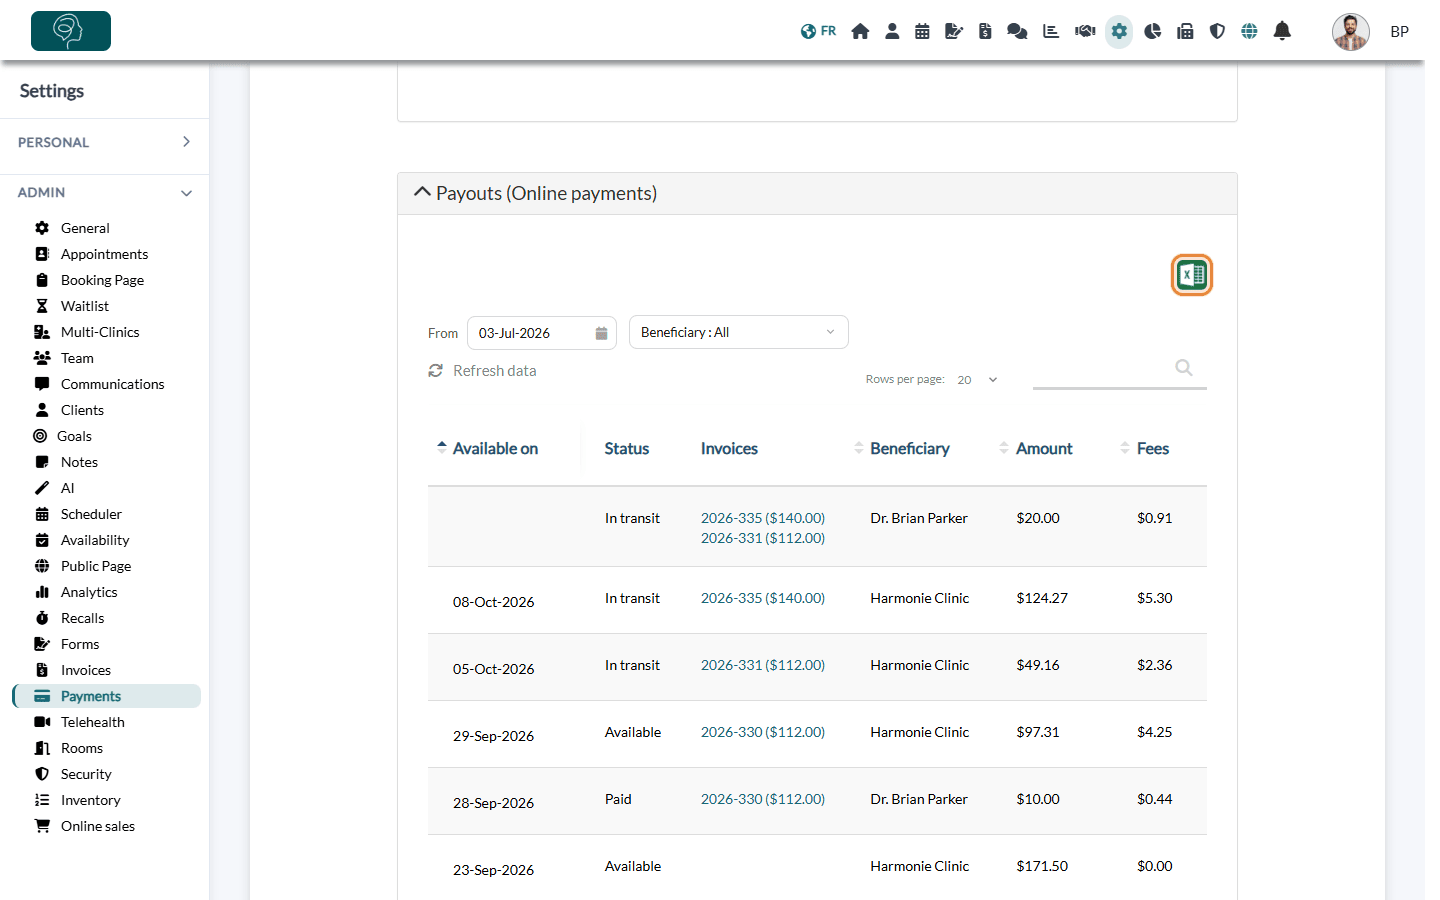1440x900 pixels.
Task: Collapse the ADMIN settings section
Action: click(x=104, y=192)
